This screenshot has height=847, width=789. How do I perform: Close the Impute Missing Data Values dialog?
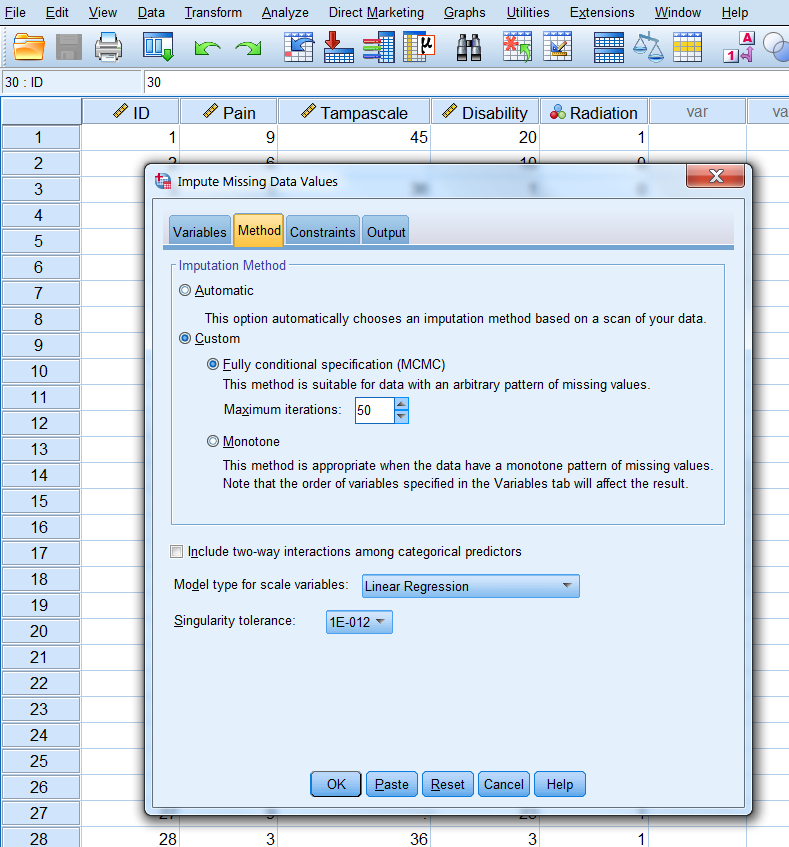click(x=716, y=176)
